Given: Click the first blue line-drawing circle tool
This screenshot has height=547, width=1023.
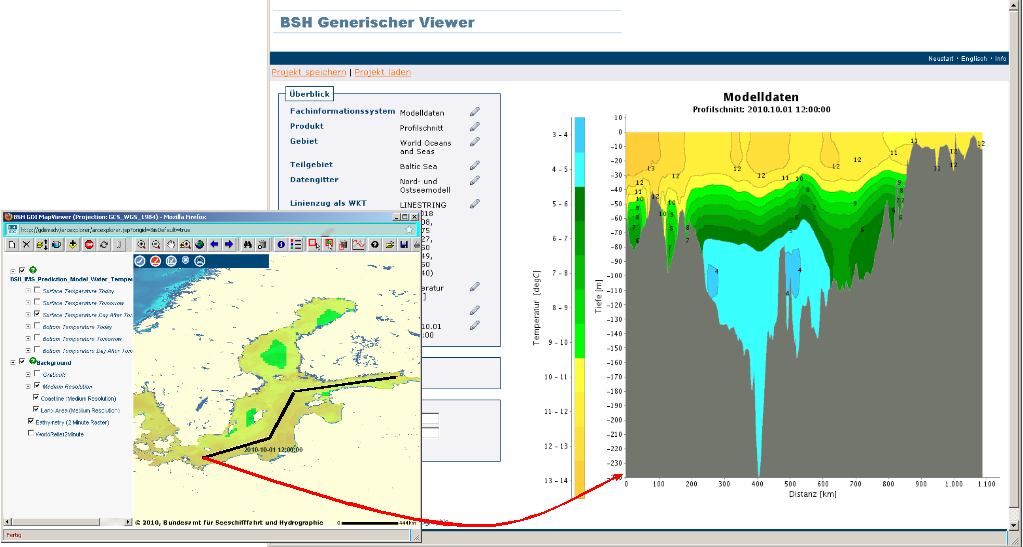Looking at the screenshot, I should 140,261.
